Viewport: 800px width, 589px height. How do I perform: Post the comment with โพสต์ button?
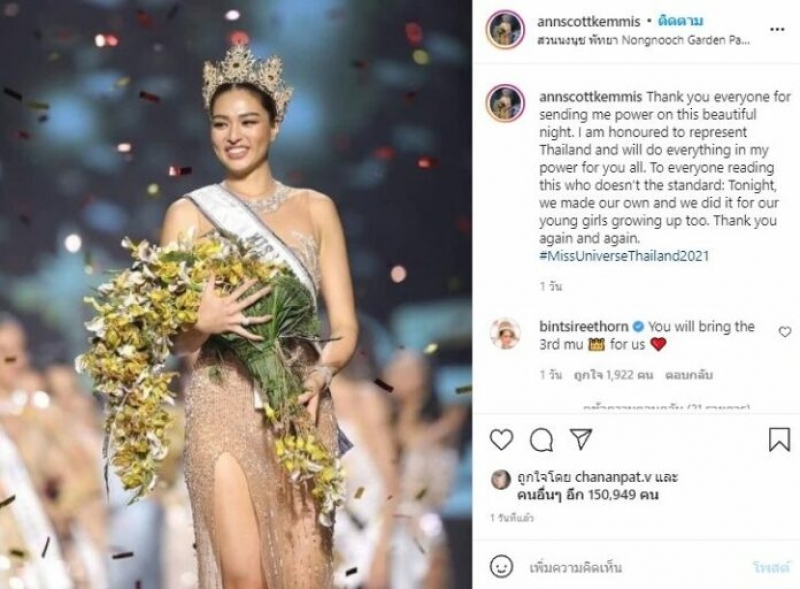pyautogui.click(x=771, y=567)
